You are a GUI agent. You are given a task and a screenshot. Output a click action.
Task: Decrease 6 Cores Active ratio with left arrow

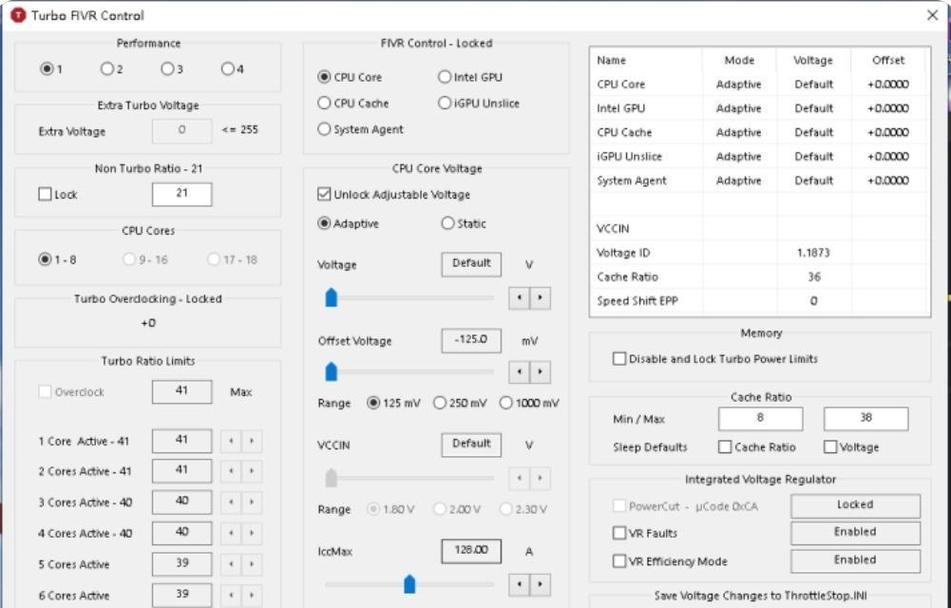tap(230, 595)
